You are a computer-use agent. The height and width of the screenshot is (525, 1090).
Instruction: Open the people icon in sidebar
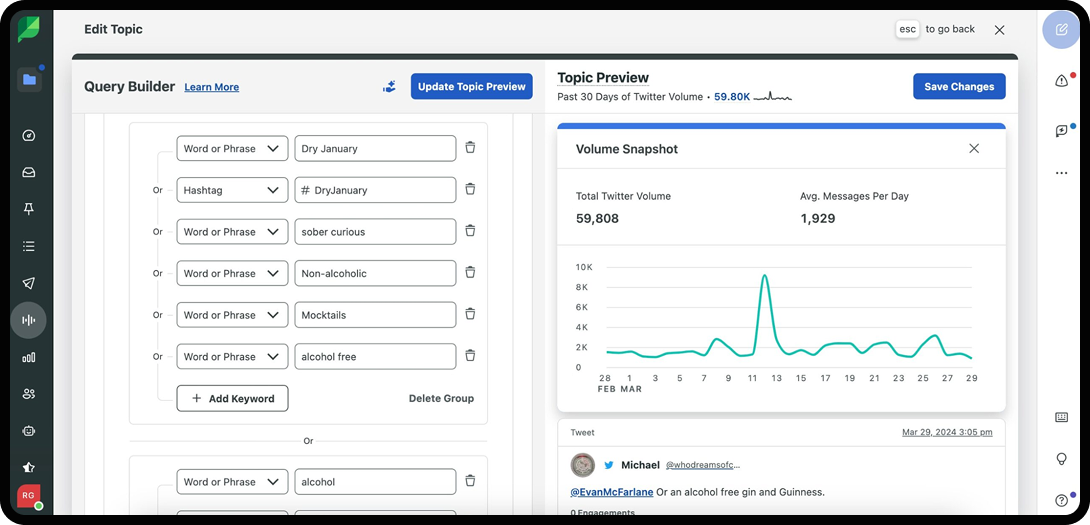click(x=29, y=394)
